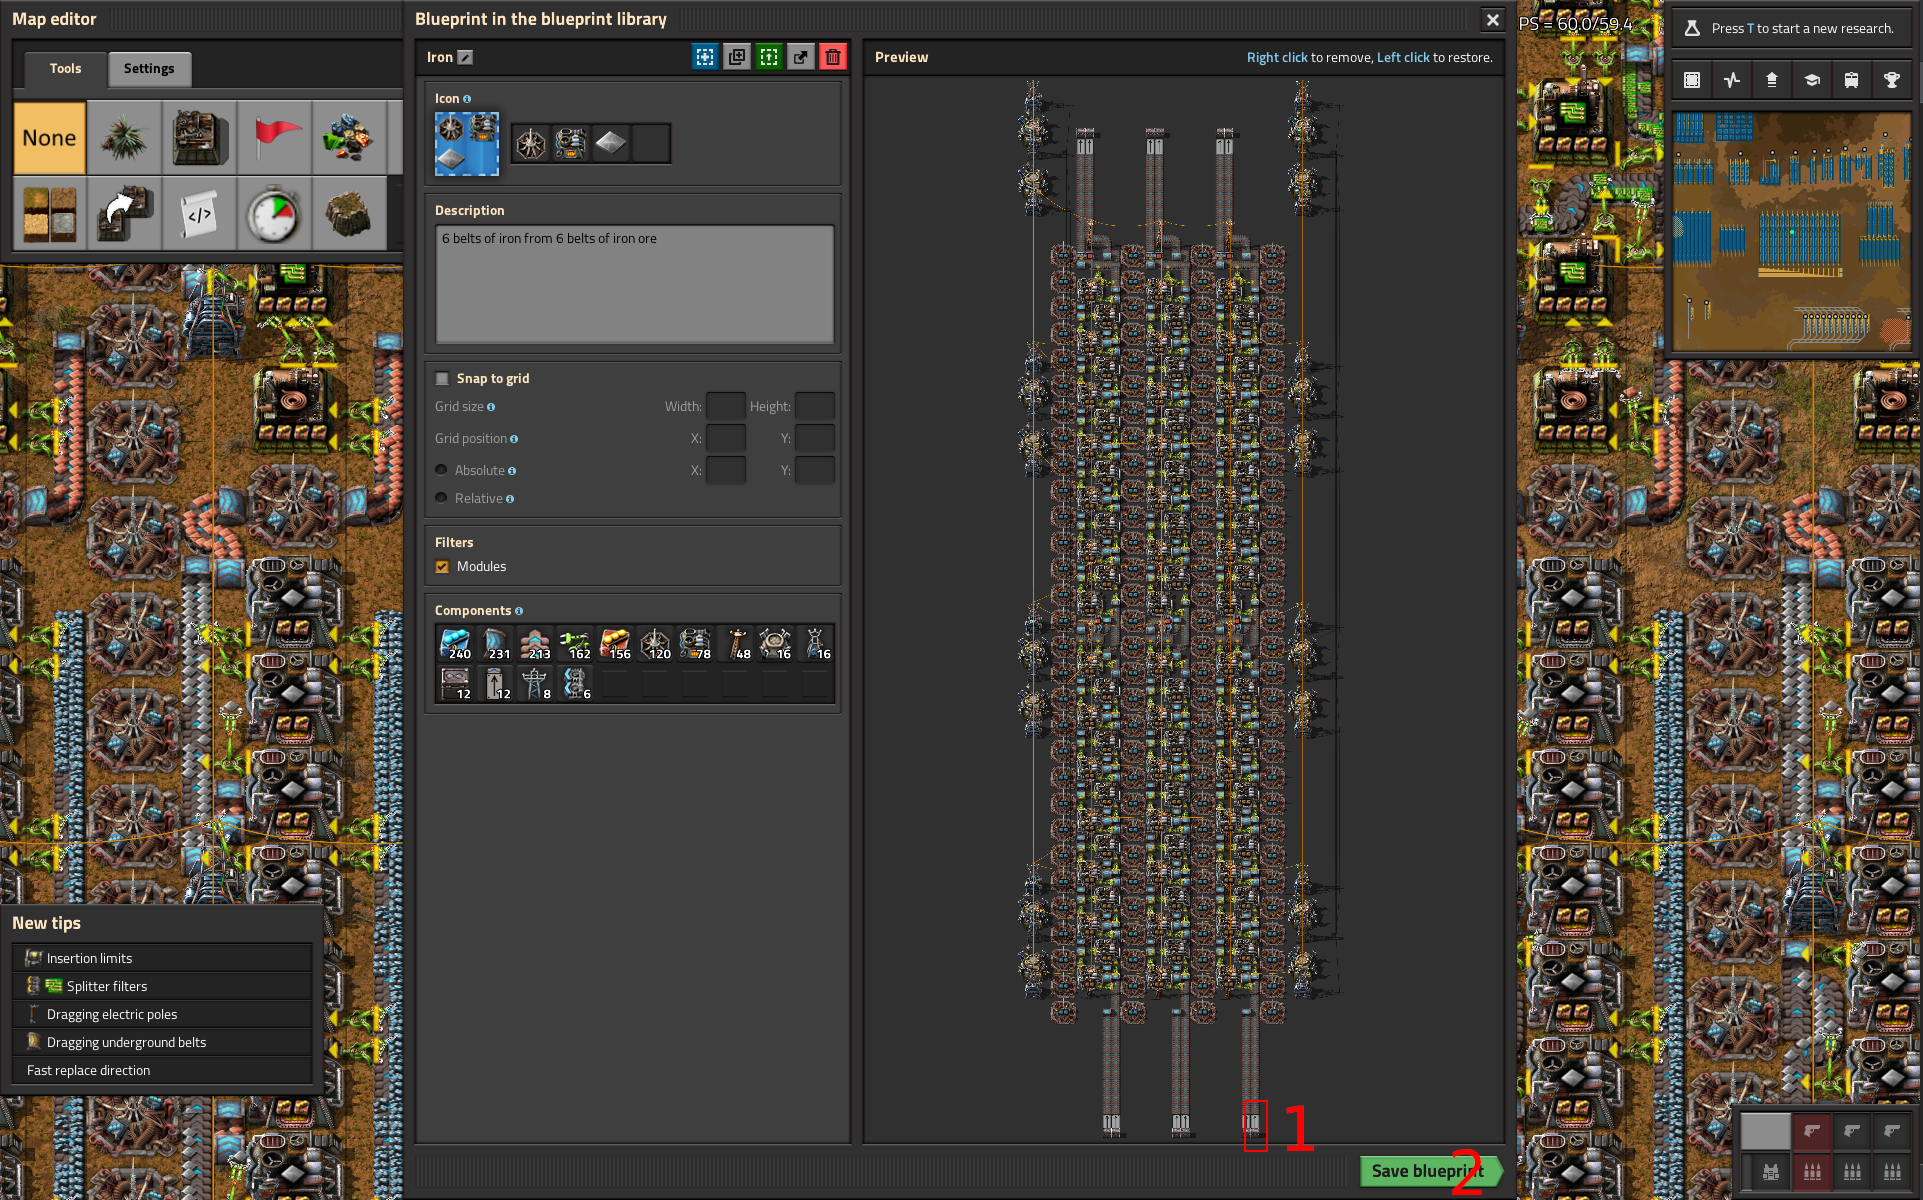Screen dimensions: 1923x1200
Task: Click the infinity chest component showing 12
Action: 455,683
